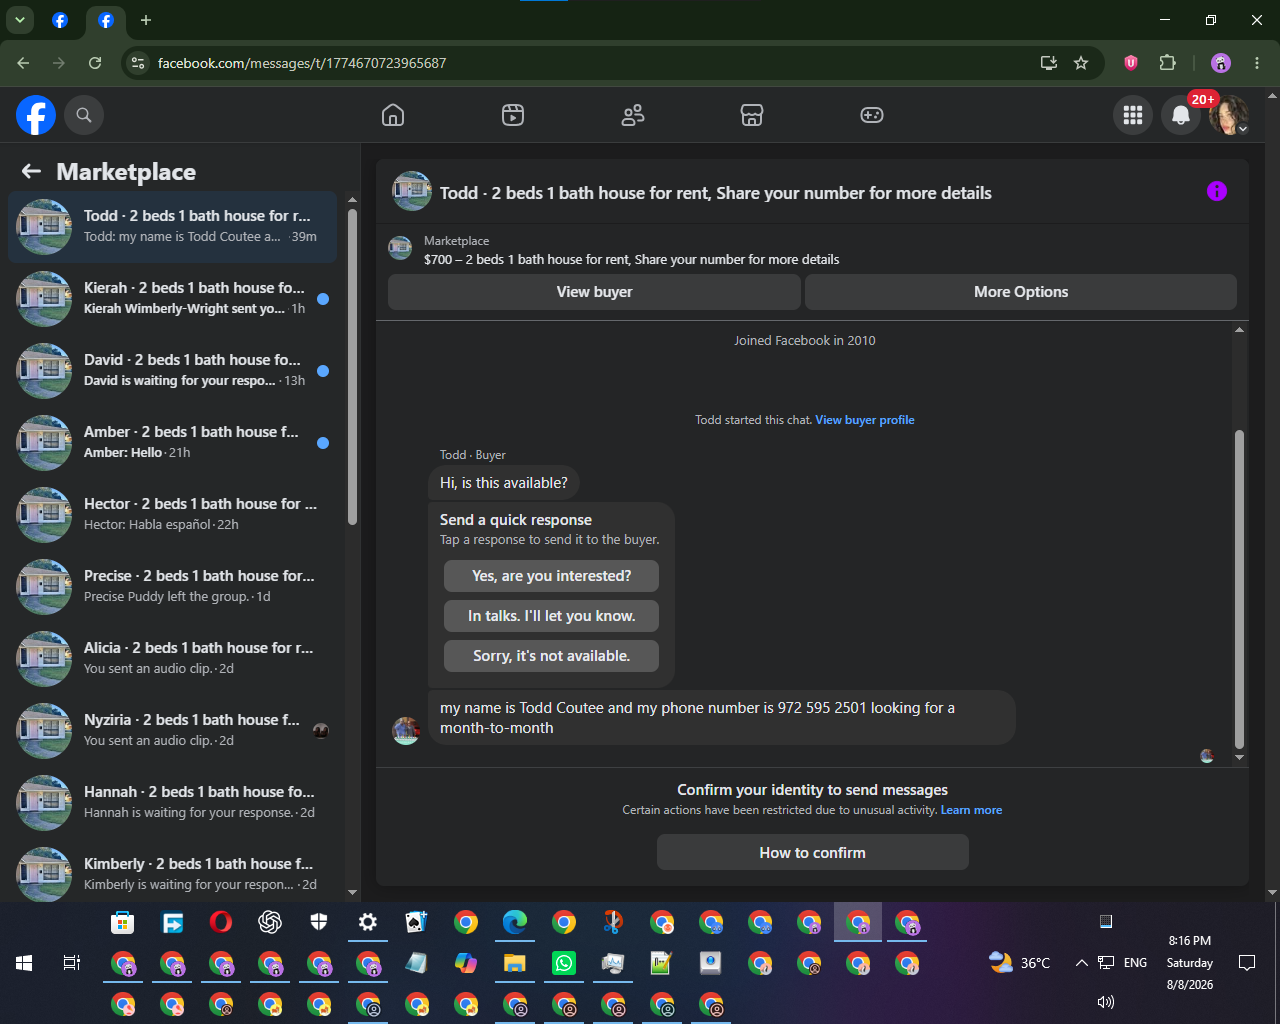The height and width of the screenshot is (1024, 1280).
Task: Open Hannah's conversation in the list
Action: click(x=172, y=803)
